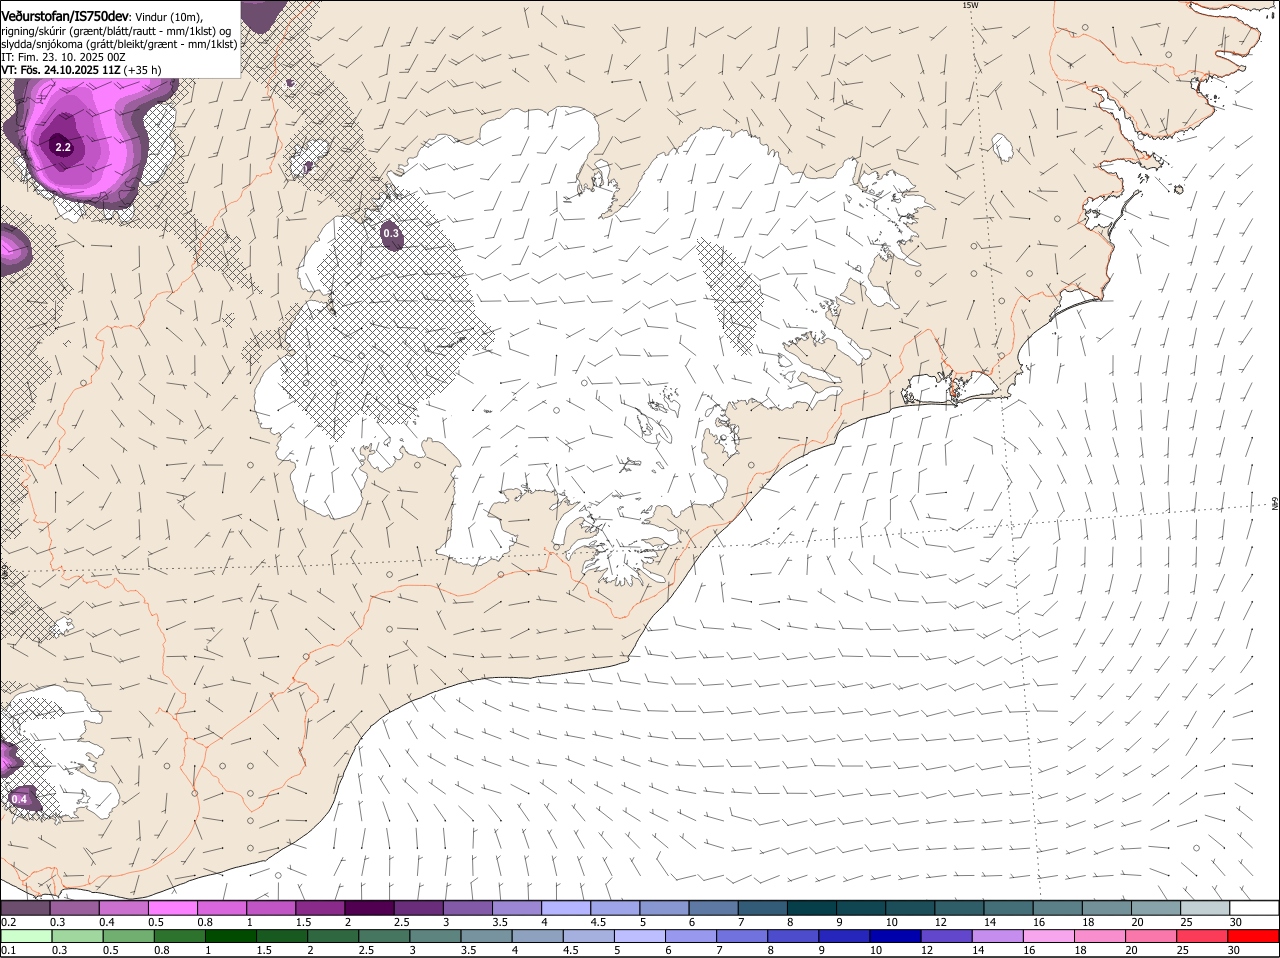
Task: Pick lower legend swatch between 5 and 6
Action: tap(640, 936)
